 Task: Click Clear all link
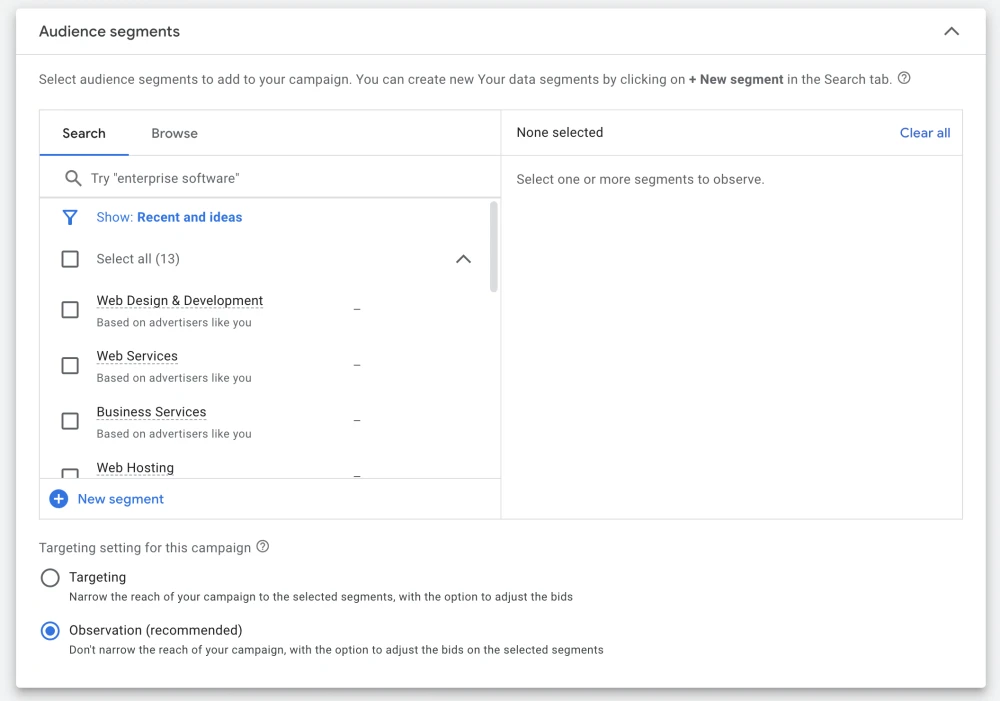[x=925, y=133]
